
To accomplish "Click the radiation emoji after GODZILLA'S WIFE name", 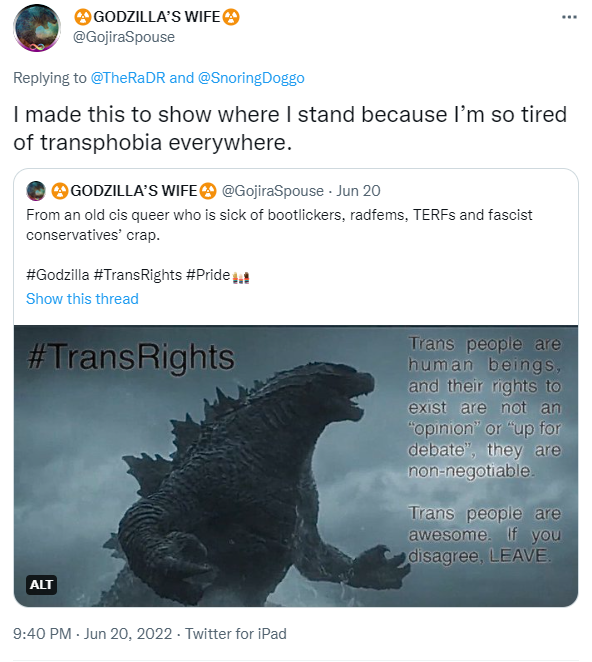I will pyautogui.click(x=231, y=17).
